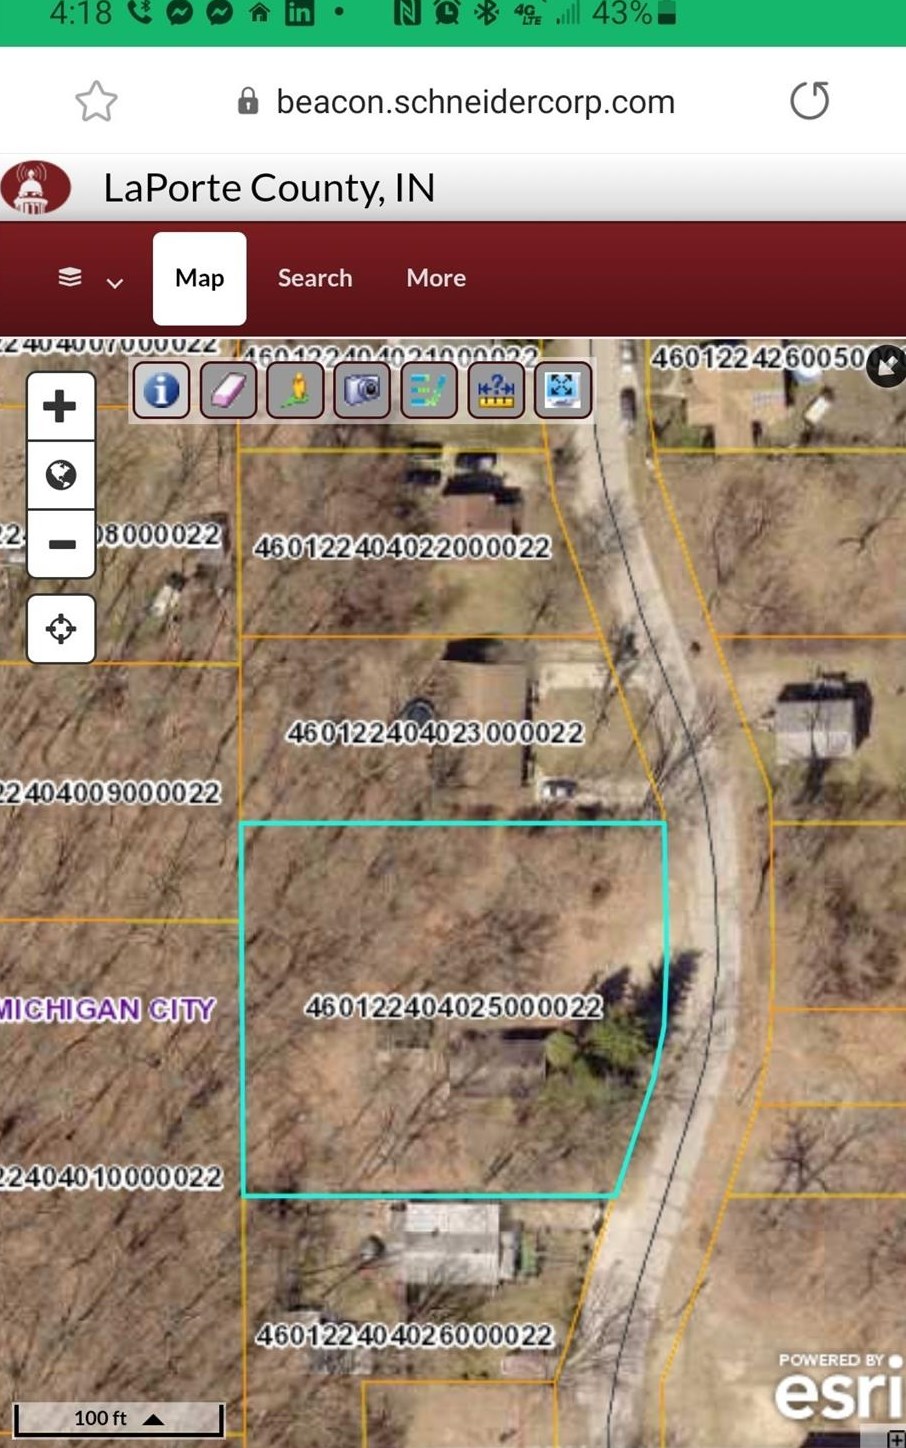This screenshot has height=1448, width=906.
Task: Open the camera map export tool
Action: pyautogui.click(x=361, y=390)
